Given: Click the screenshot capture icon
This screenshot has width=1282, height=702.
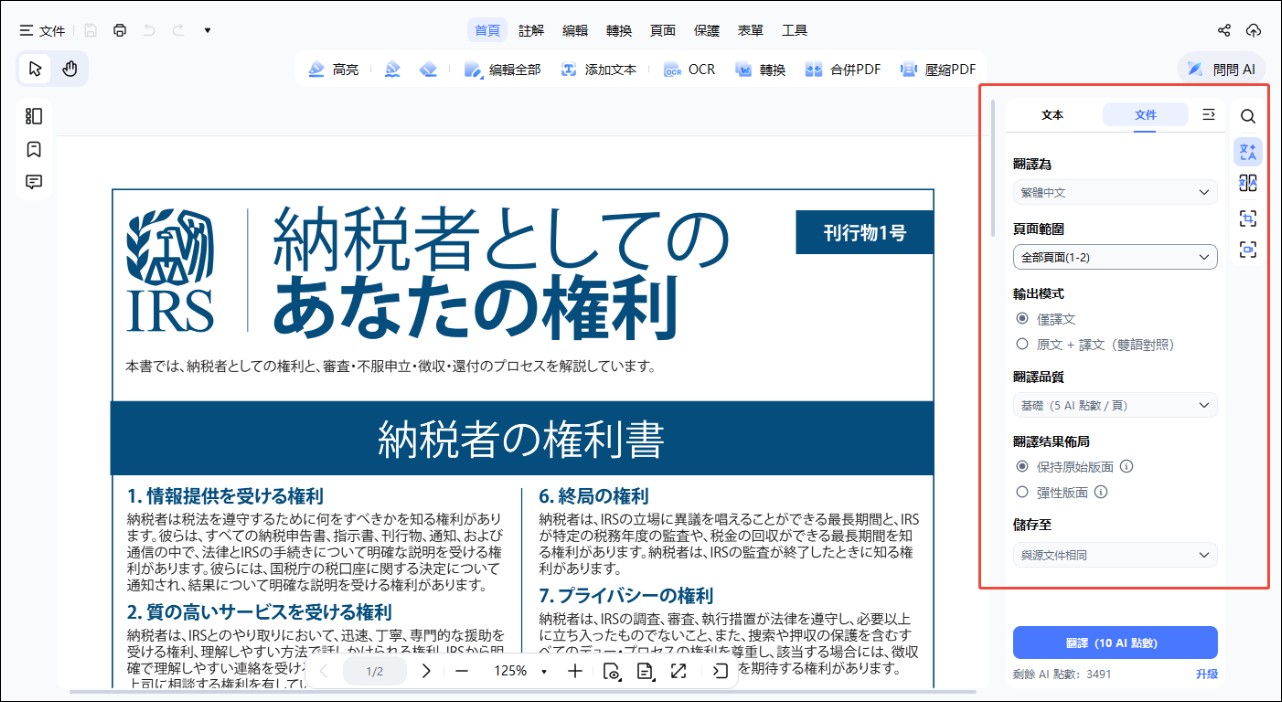Looking at the screenshot, I should (1248, 217).
